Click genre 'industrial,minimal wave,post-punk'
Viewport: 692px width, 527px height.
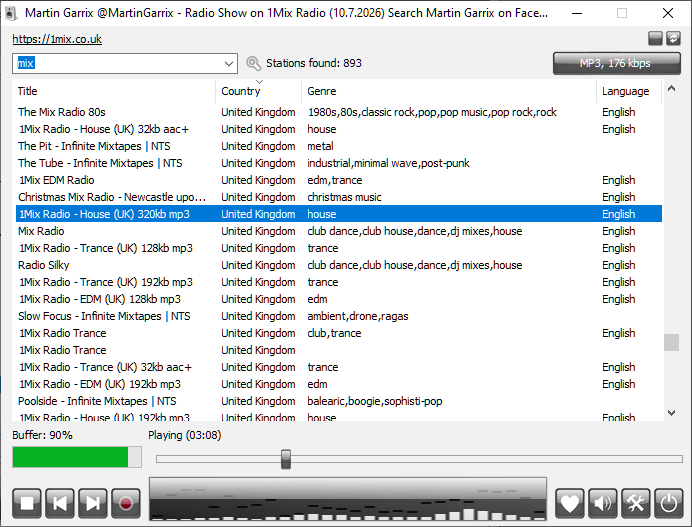tap(388, 163)
